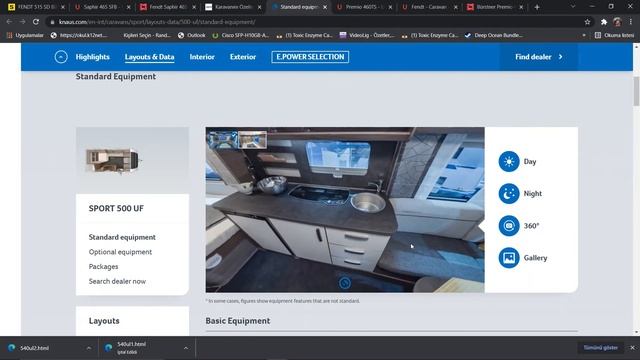This screenshot has height=360, width=640.
Task: Close the downloads bar
Action: click(632, 348)
